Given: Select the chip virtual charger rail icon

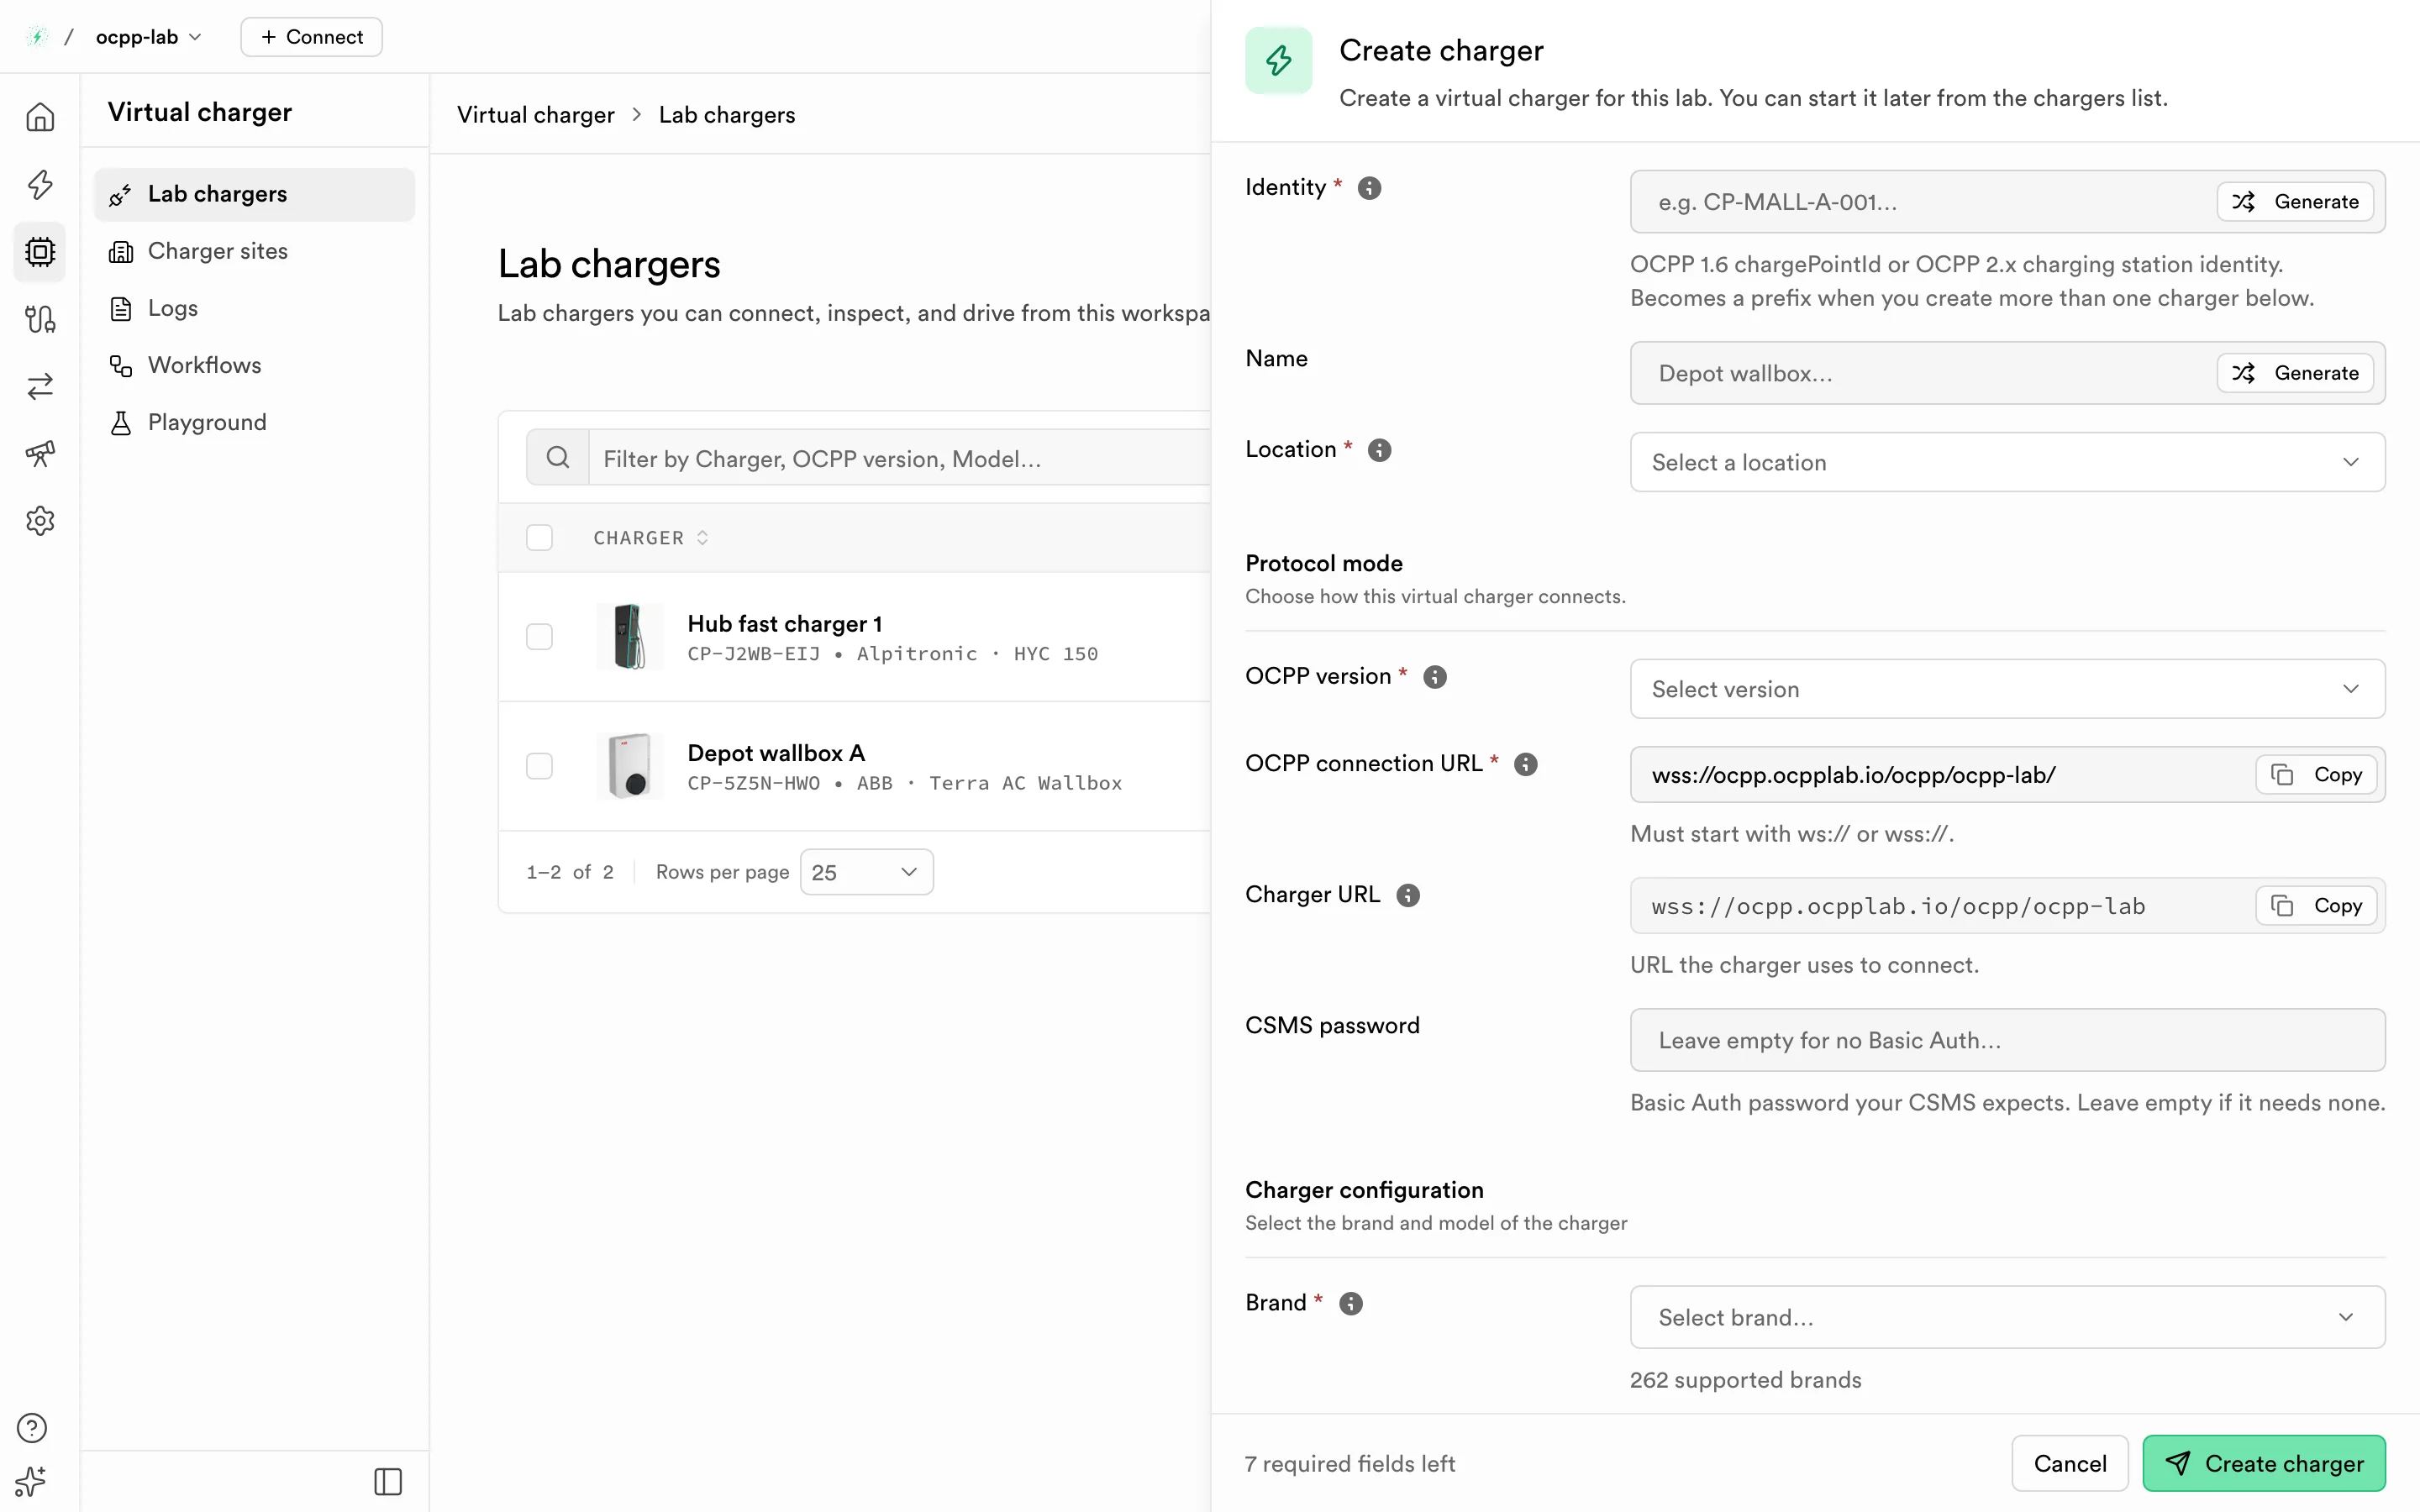Looking at the screenshot, I should [x=40, y=251].
